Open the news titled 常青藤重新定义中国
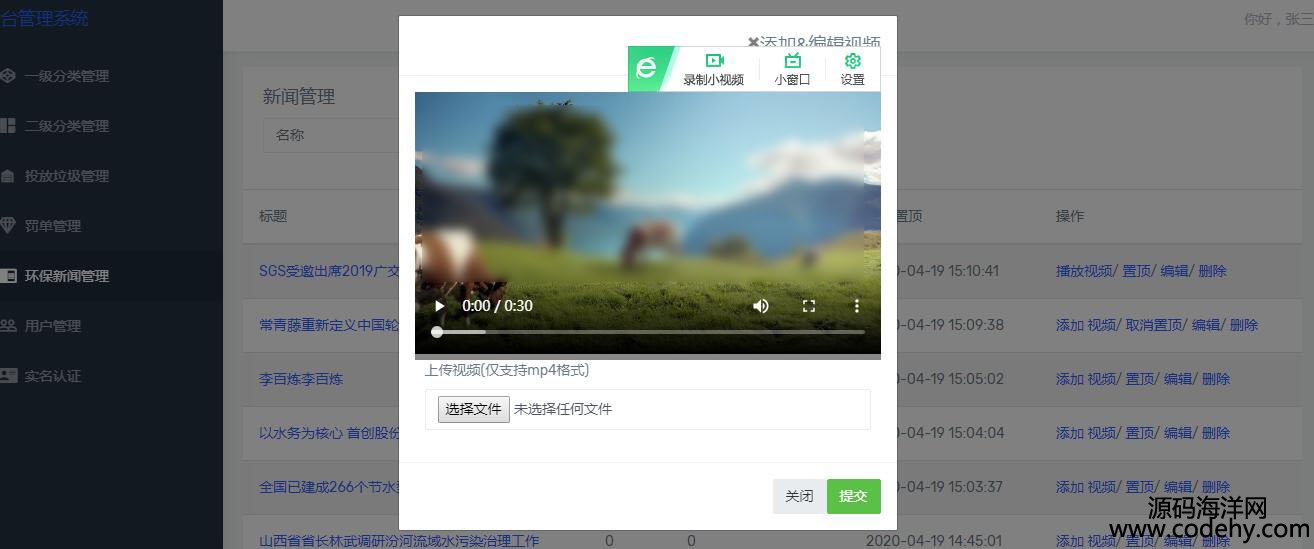Screen dimensions: 1314x549 tap(329, 325)
